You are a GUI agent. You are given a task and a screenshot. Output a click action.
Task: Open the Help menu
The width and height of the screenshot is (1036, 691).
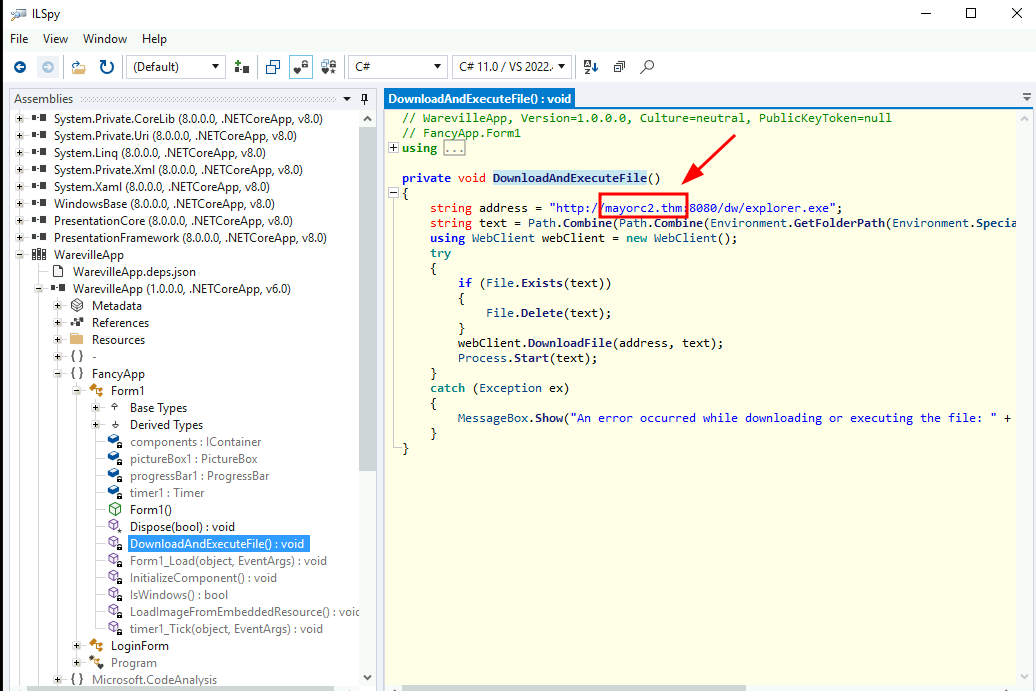pos(154,39)
